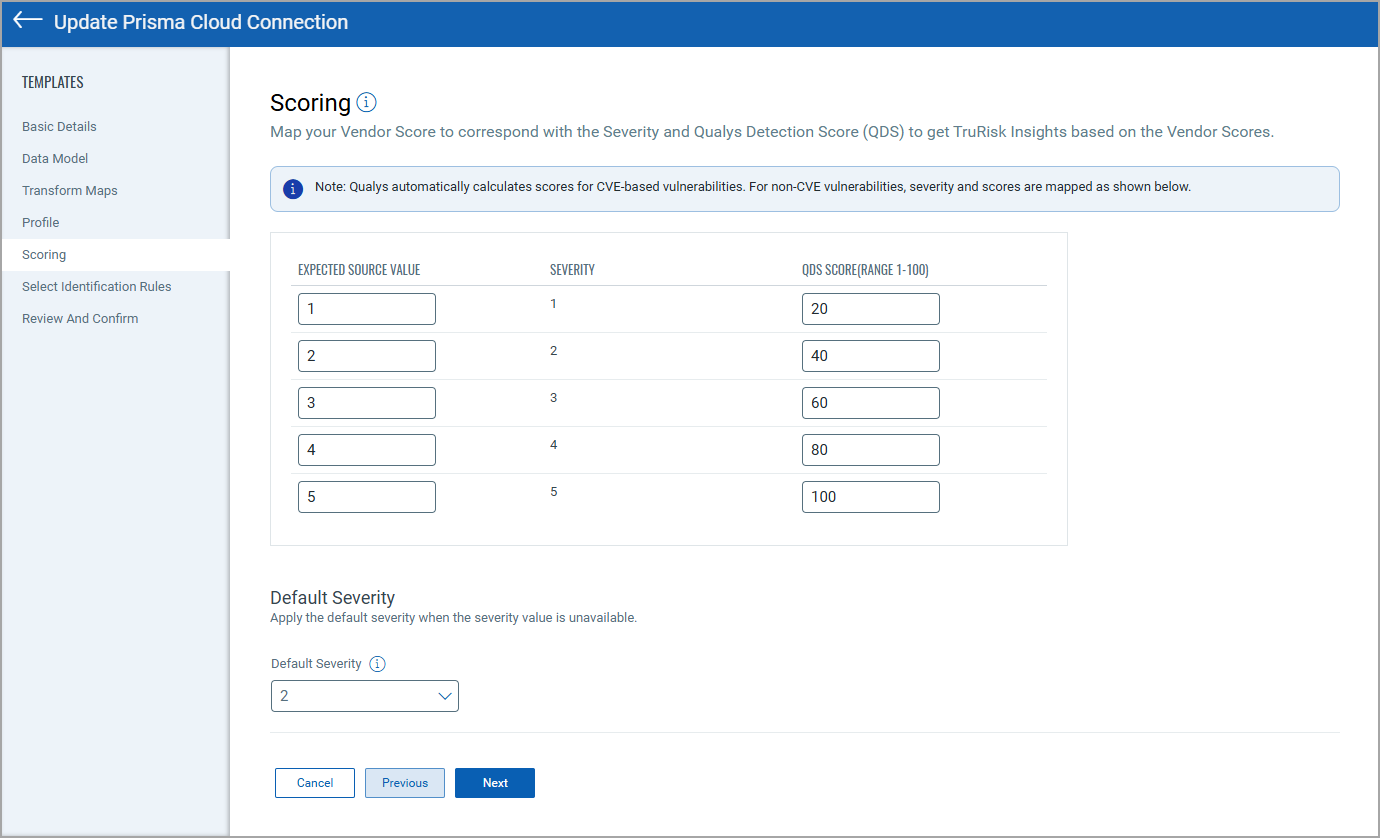Select the Scoring sidebar item
The image size is (1380, 838).
pyautogui.click(x=44, y=255)
